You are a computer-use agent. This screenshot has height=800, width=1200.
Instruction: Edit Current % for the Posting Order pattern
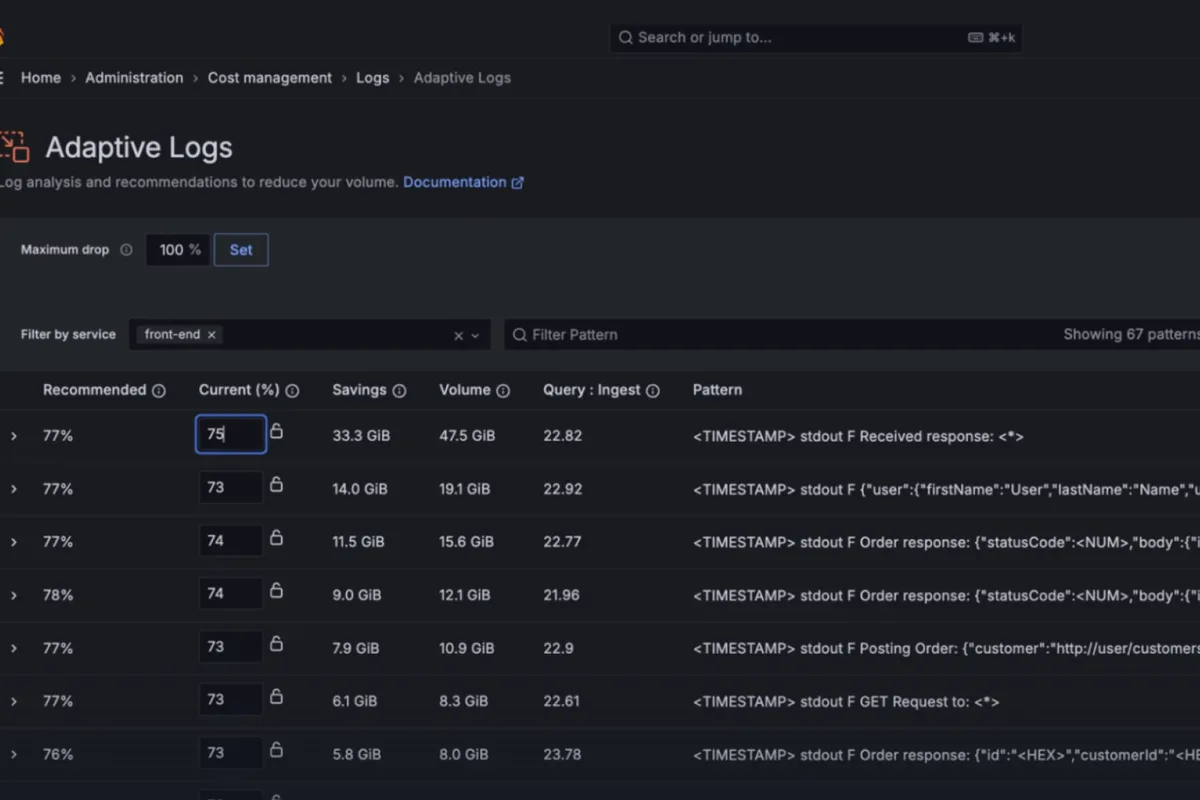point(231,647)
